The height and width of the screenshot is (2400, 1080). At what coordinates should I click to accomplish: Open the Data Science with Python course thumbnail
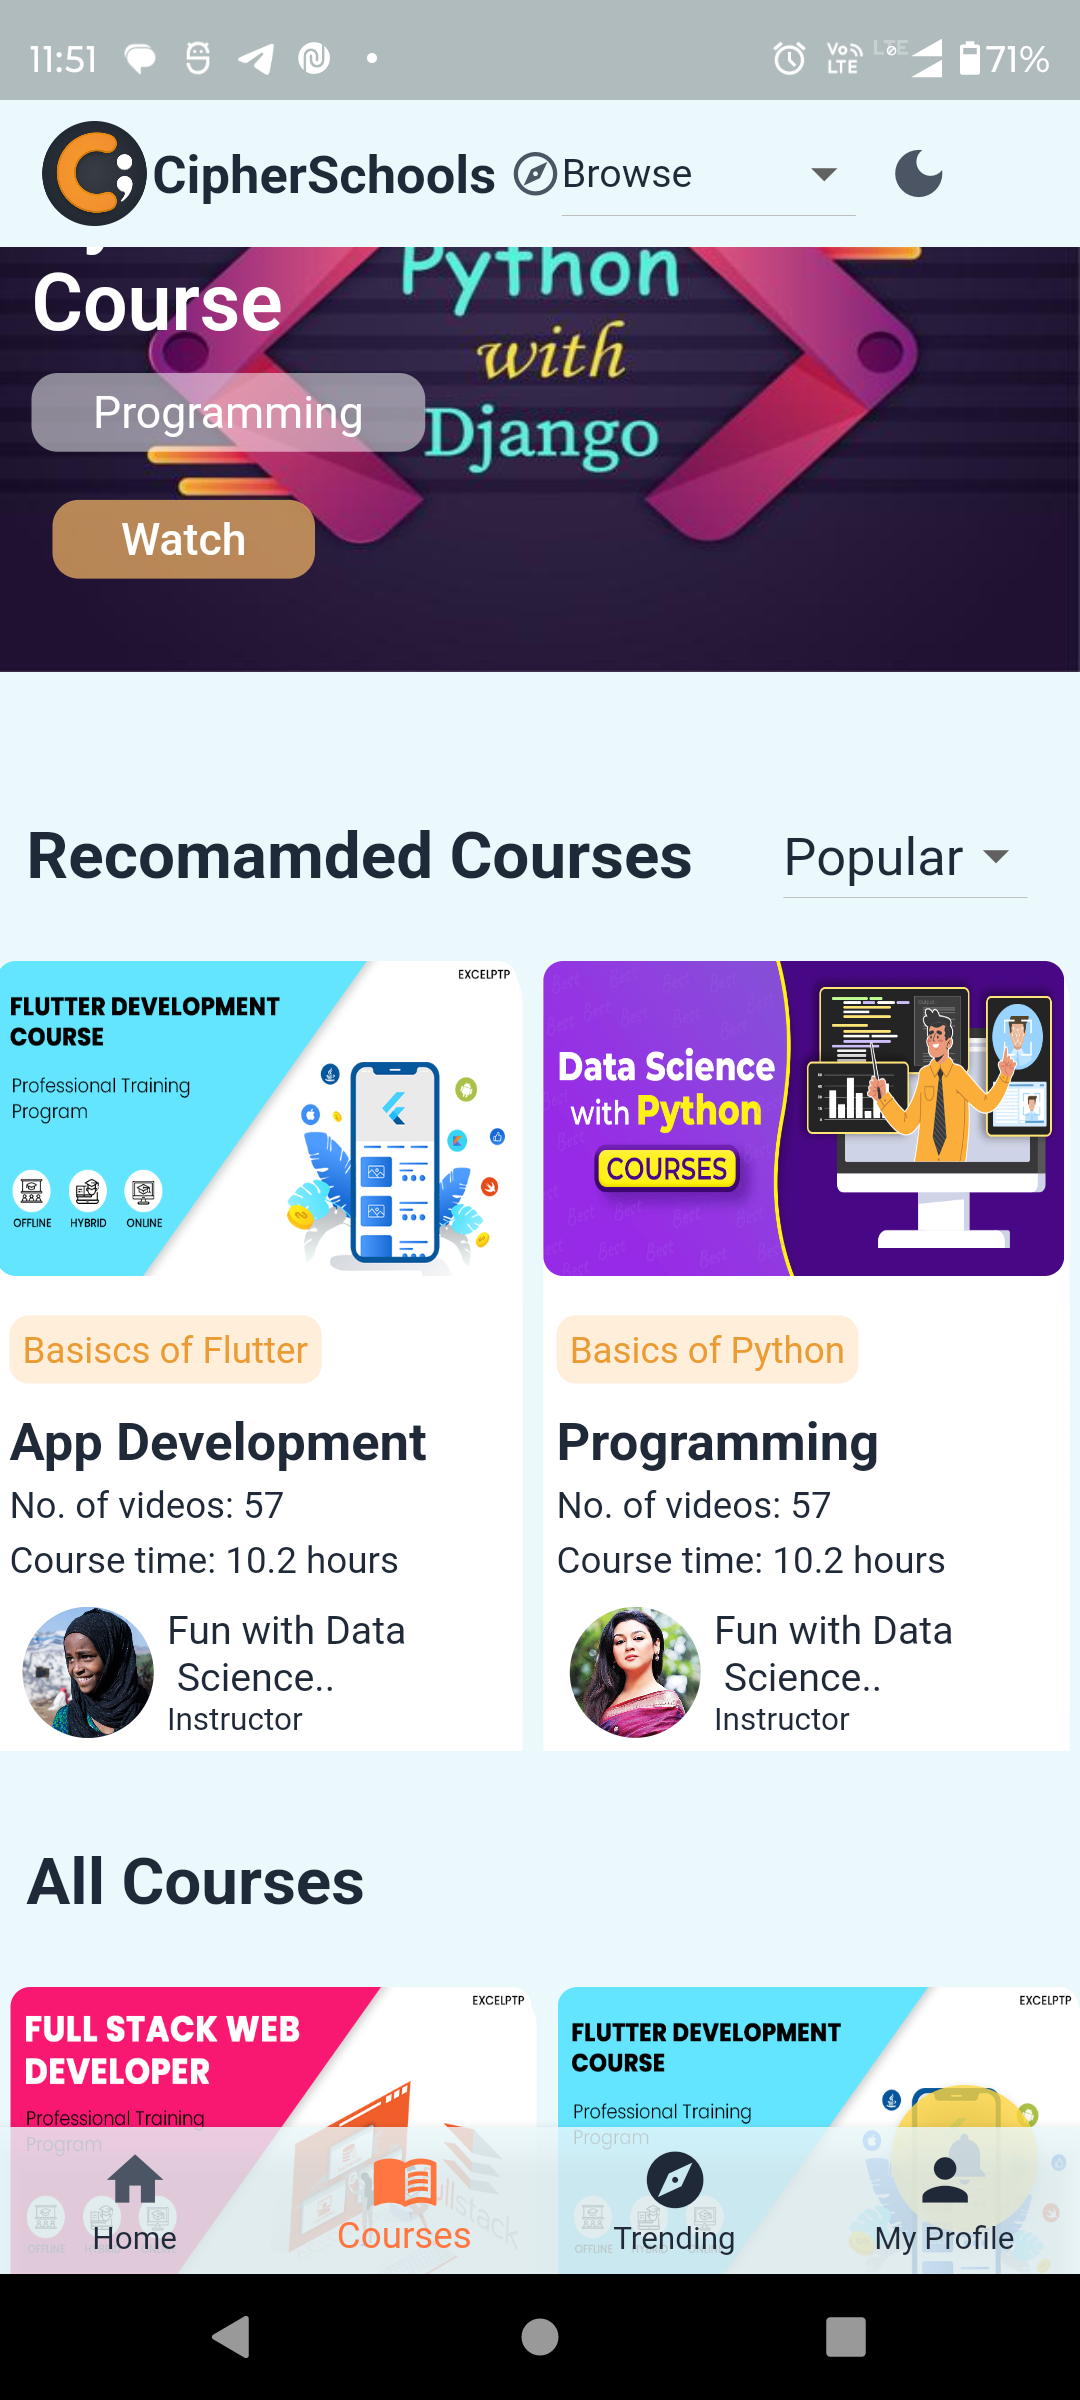pyautogui.click(x=804, y=1118)
